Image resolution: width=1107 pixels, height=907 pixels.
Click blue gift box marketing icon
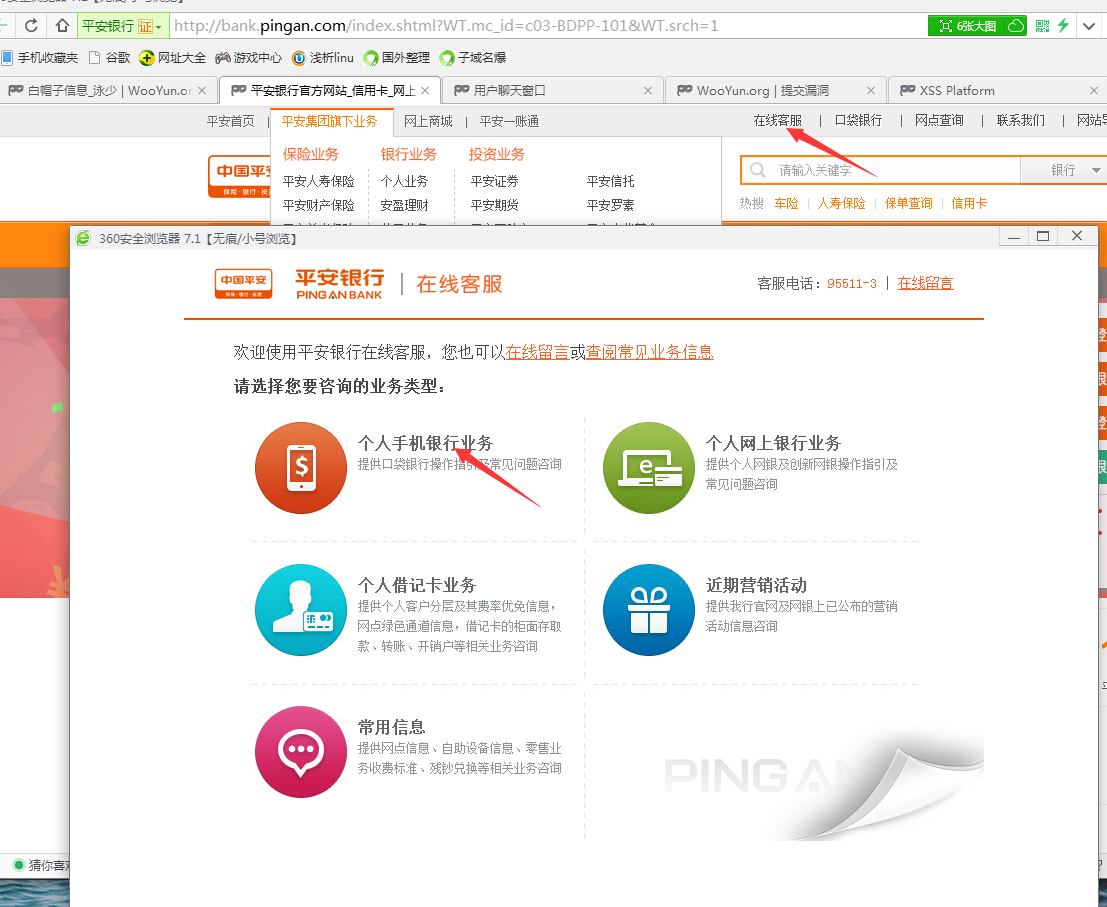pos(649,610)
